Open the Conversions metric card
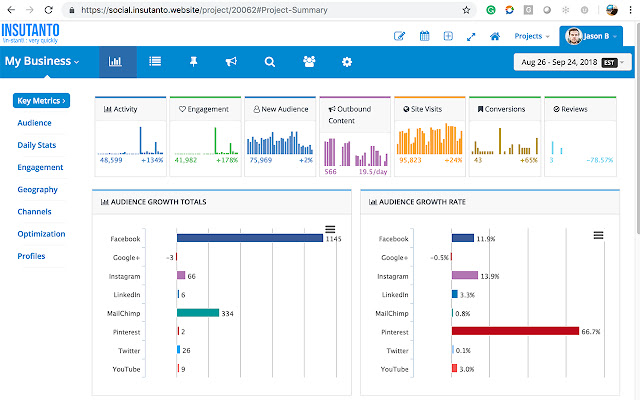 click(x=505, y=137)
